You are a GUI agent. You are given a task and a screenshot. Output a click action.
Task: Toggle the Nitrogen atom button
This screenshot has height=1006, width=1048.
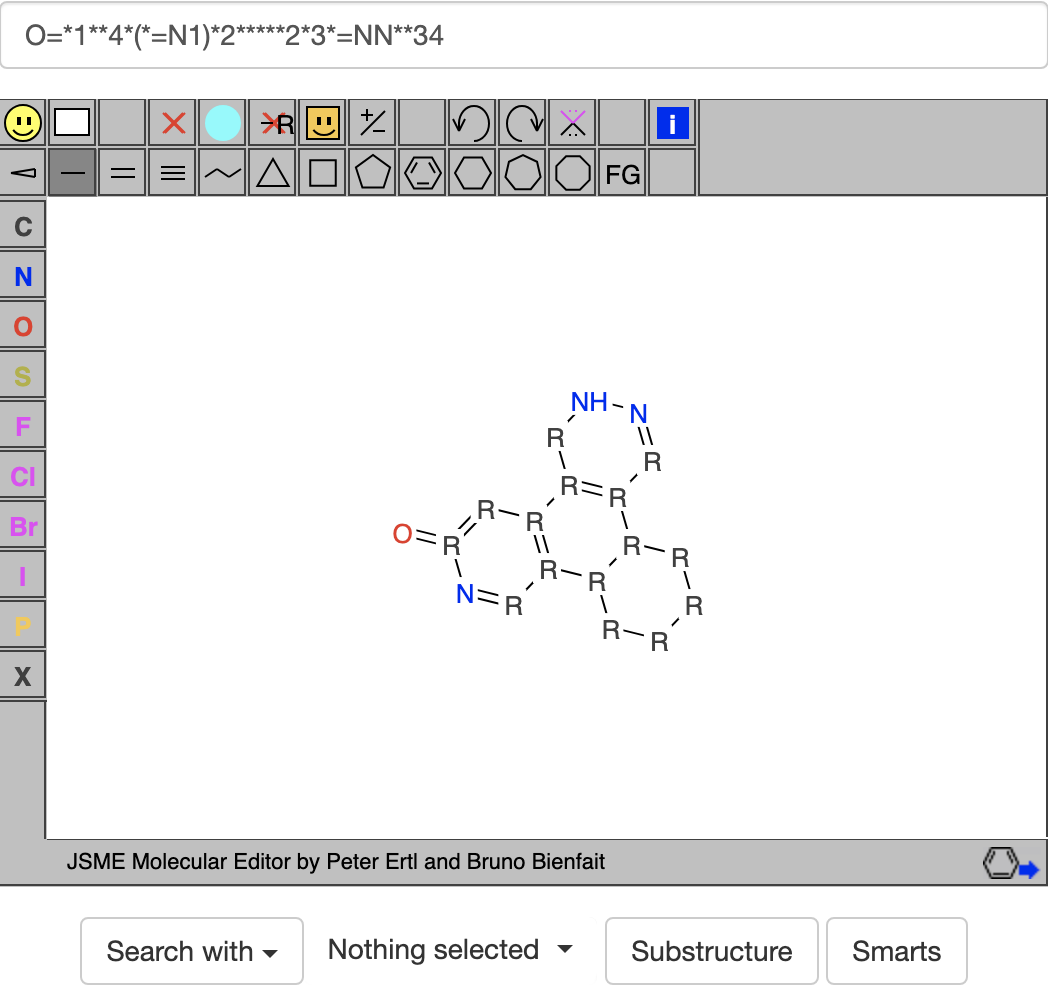[23, 276]
